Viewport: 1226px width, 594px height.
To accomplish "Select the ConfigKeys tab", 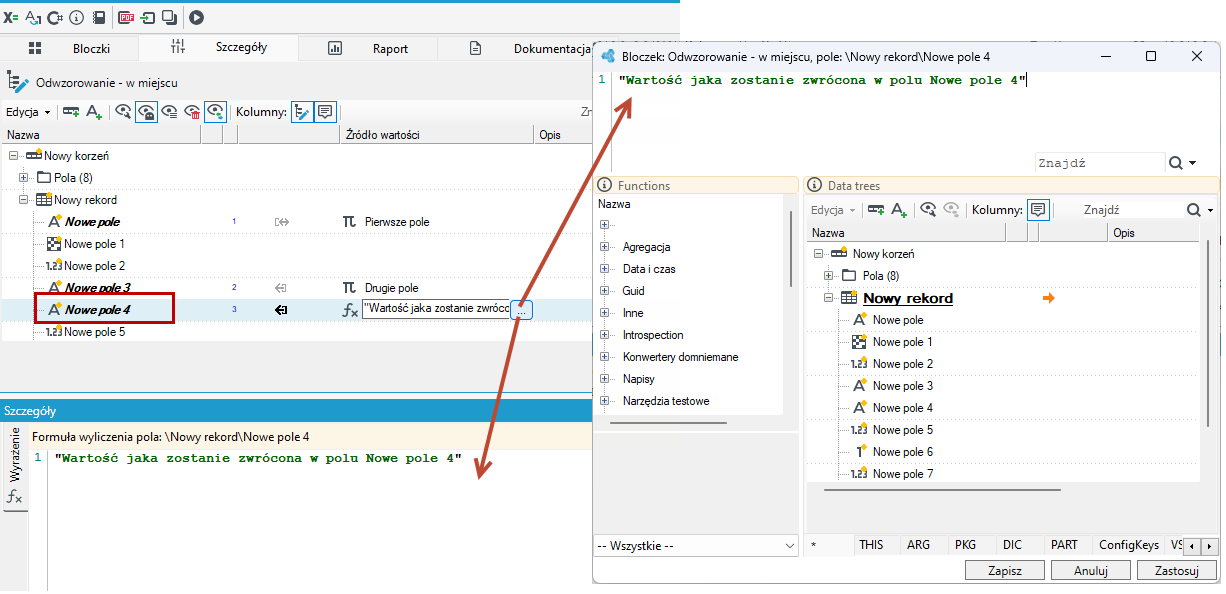I will click(1129, 545).
